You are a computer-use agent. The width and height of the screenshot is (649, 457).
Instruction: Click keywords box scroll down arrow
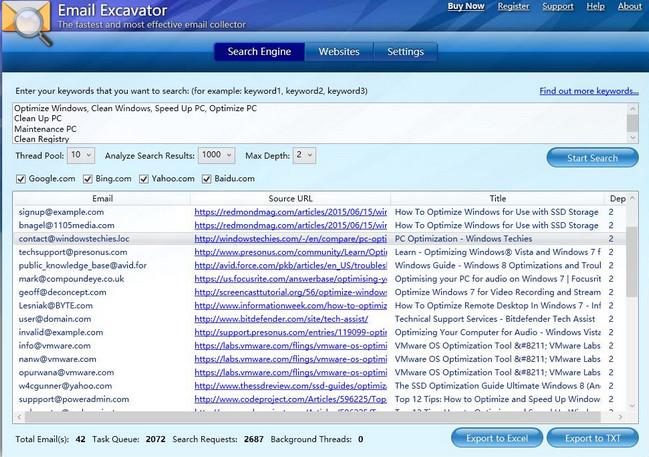[632, 137]
